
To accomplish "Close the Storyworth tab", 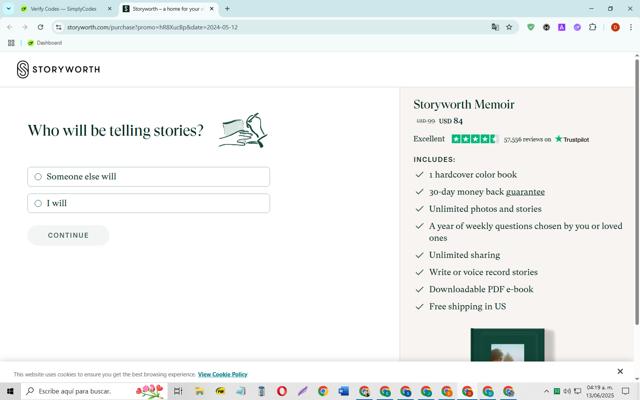I will (x=211, y=9).
